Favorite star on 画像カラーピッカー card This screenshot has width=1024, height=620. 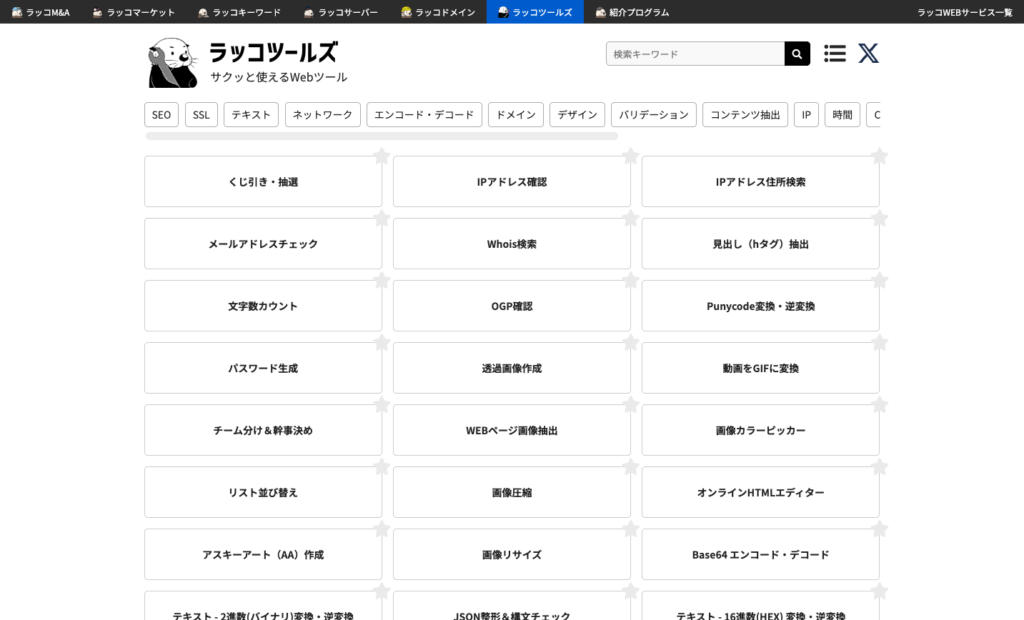click(879, 404)
